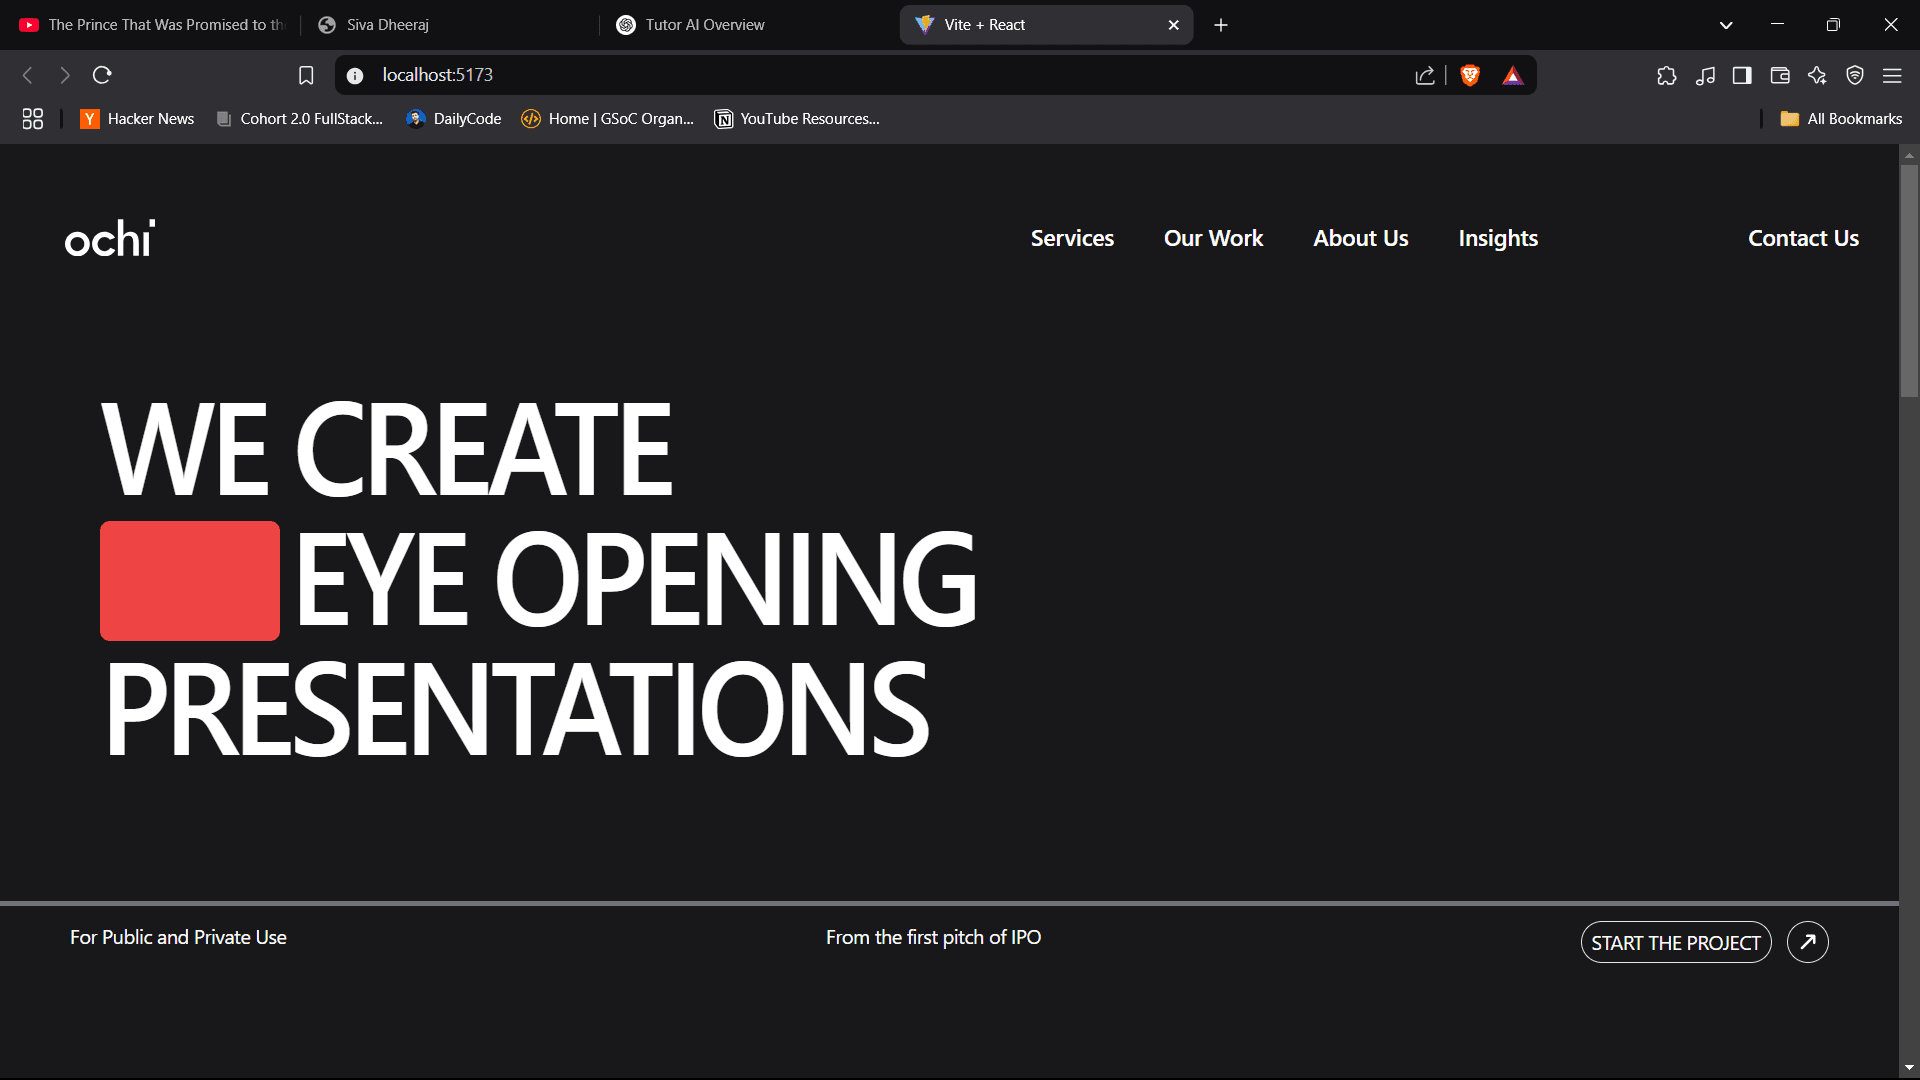
Task: Click the round arrow button beside START
Action: (1808, 942)
